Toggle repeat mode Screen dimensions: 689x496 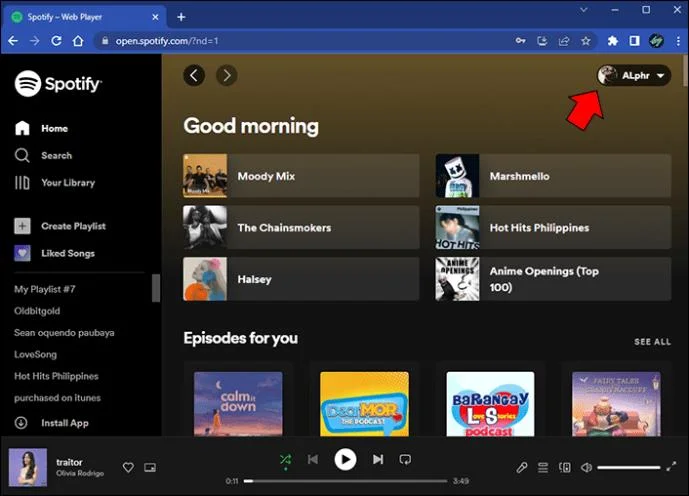(x=405, y=460)
